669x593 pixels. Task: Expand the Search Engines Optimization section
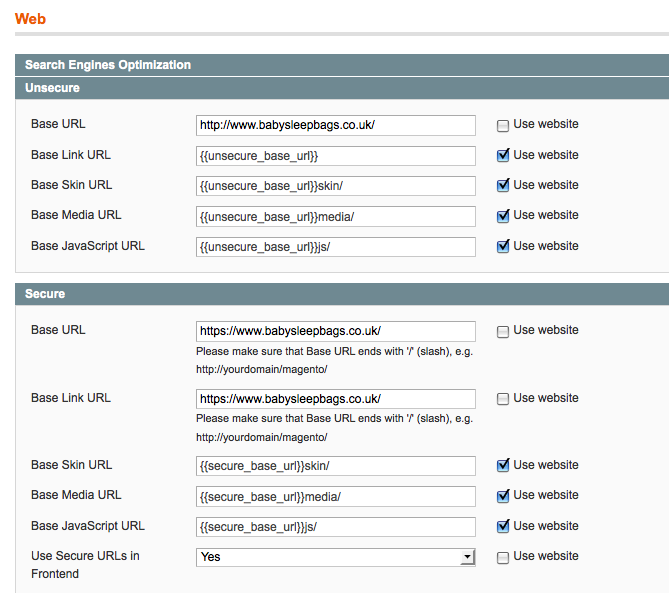pyautogui.click(x=342, y=65)
